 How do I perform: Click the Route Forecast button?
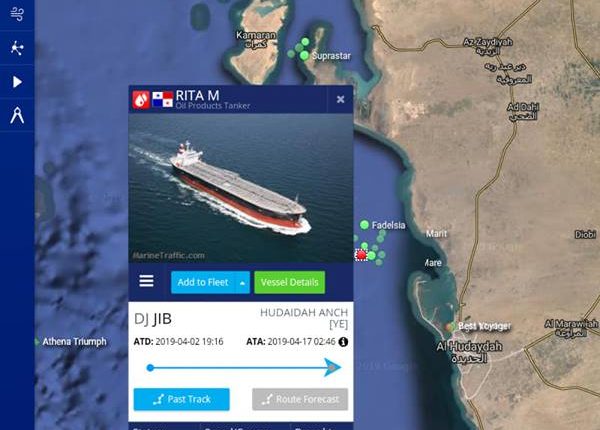[x=300, y=399]
